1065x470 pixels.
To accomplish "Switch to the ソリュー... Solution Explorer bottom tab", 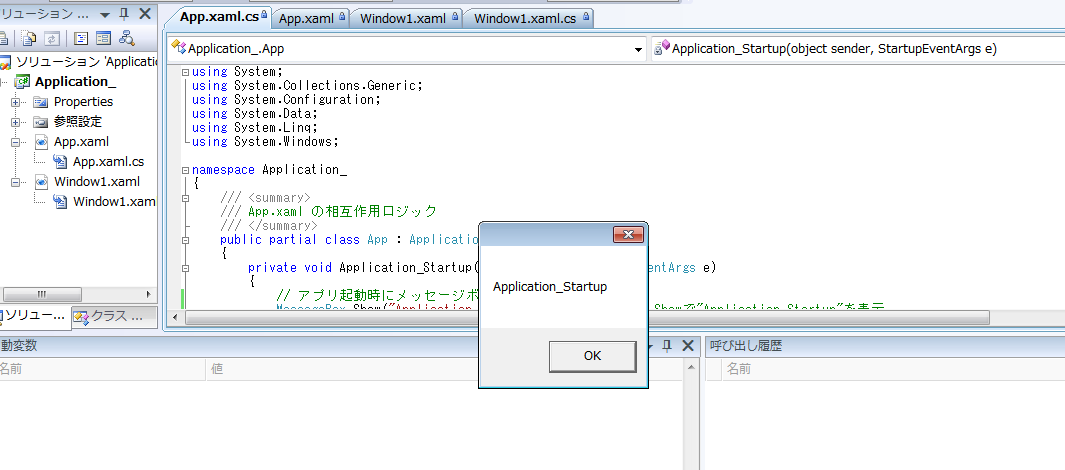I will point(34,317).
